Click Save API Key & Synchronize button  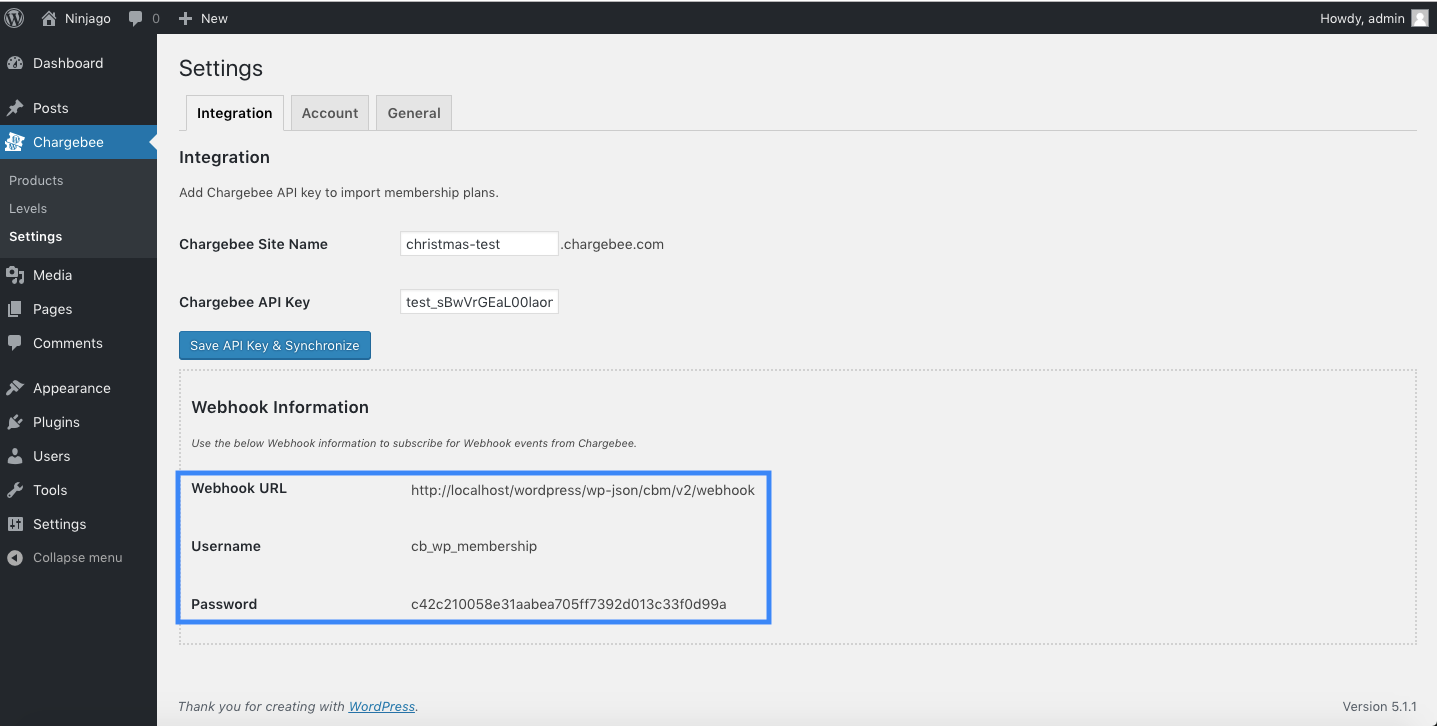coord(275,345)
